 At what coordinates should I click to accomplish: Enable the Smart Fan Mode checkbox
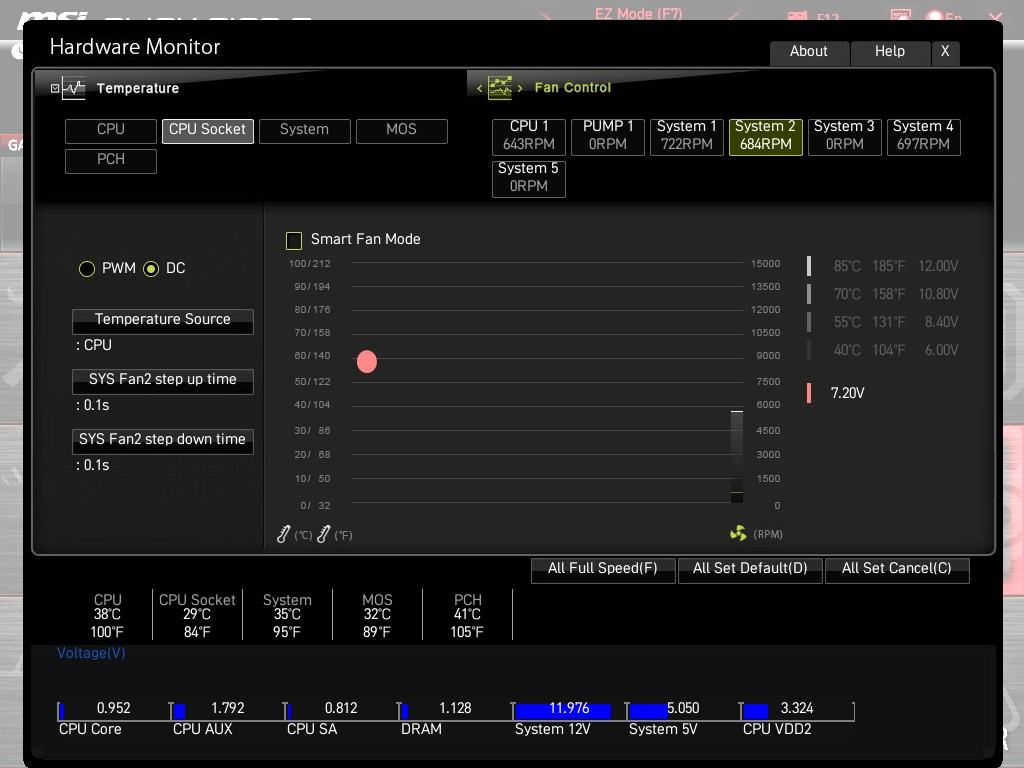pyautogui.click(x=294, y=240)
